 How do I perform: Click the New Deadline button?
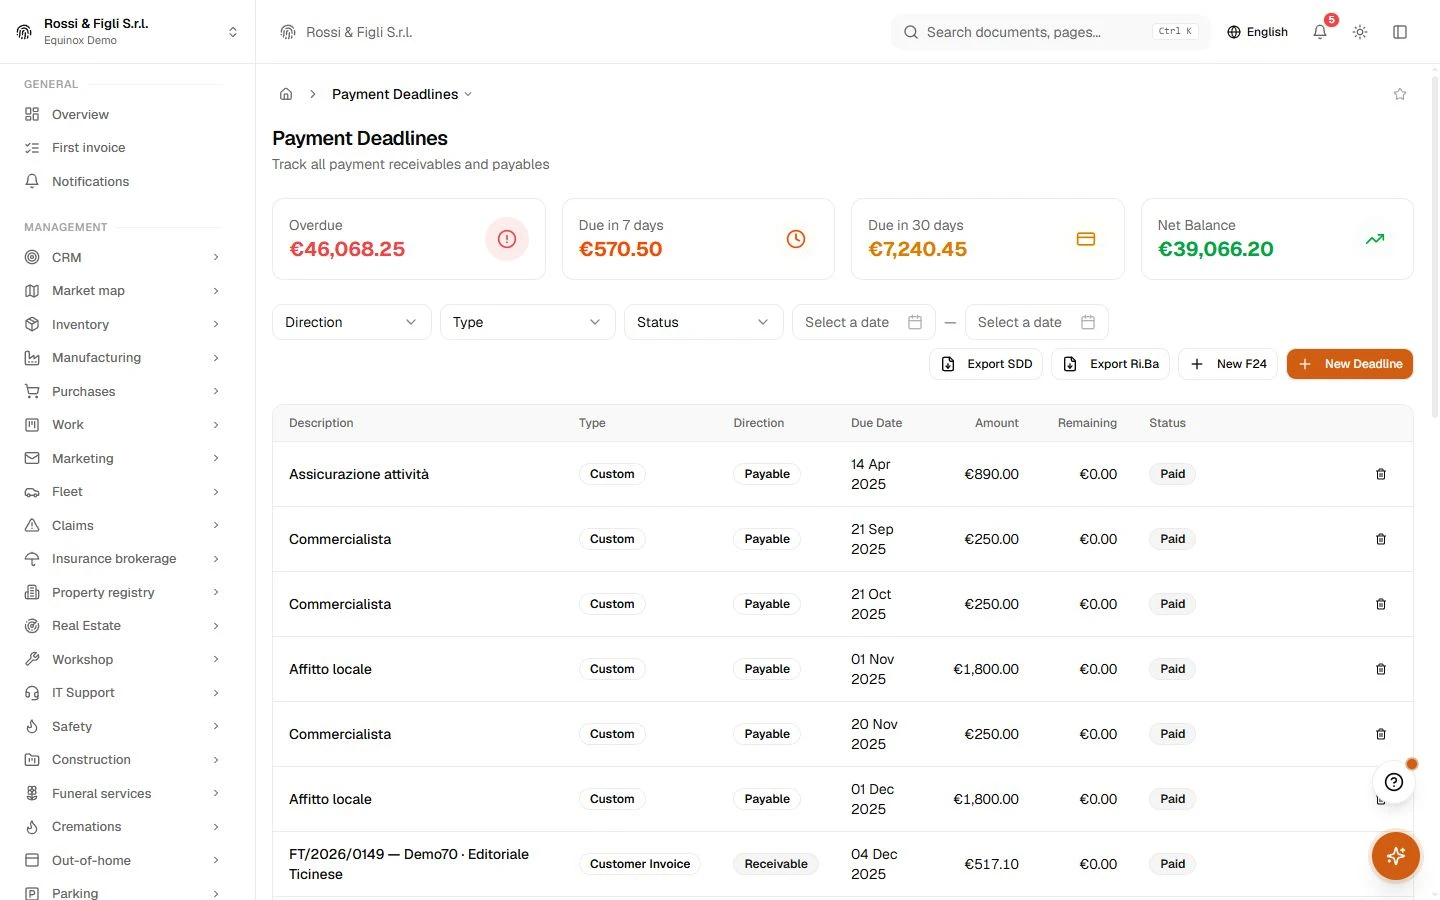1350,364
